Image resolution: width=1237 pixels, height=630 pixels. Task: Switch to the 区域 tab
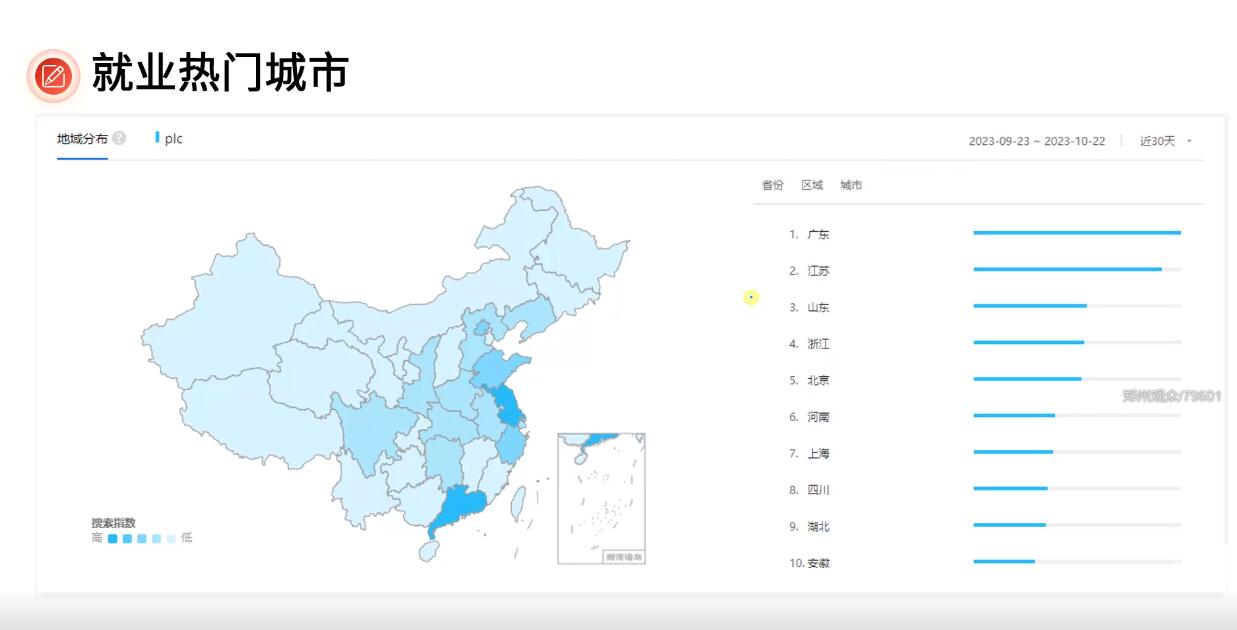point(812,185)
